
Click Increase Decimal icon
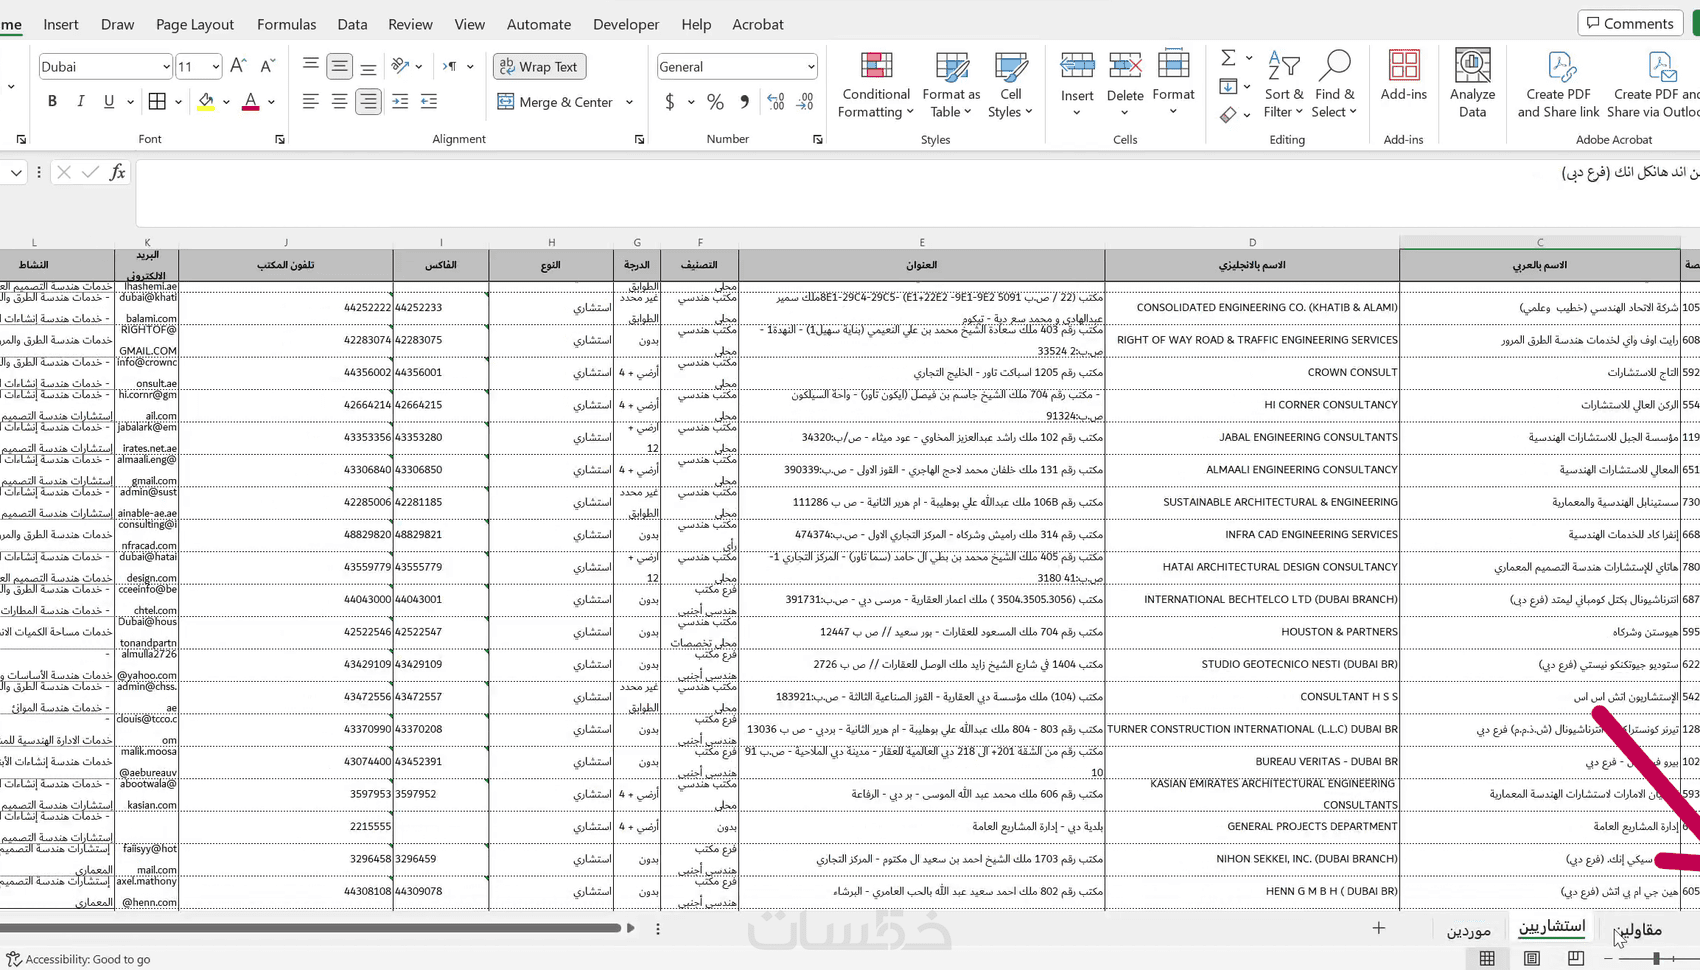click(776, 101)
